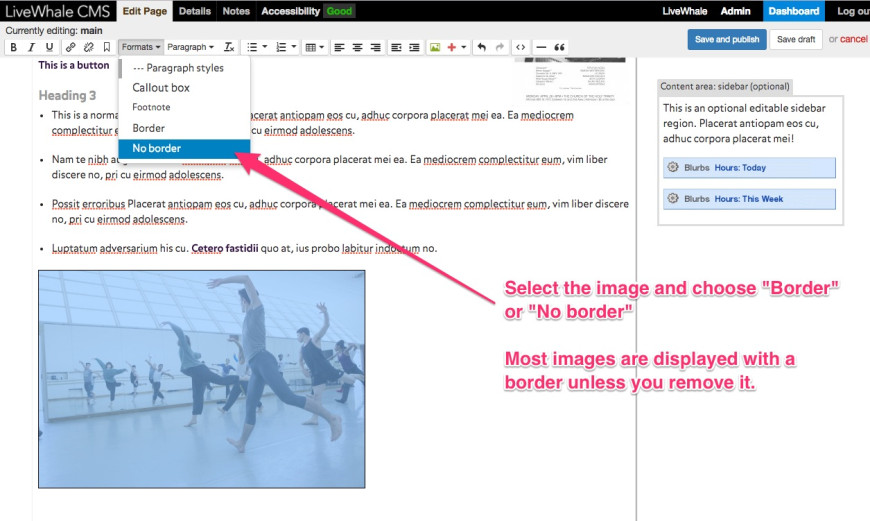This screenshot has height=521, width=870.
Task: Open the table insert menu
Action: (315, 47)
